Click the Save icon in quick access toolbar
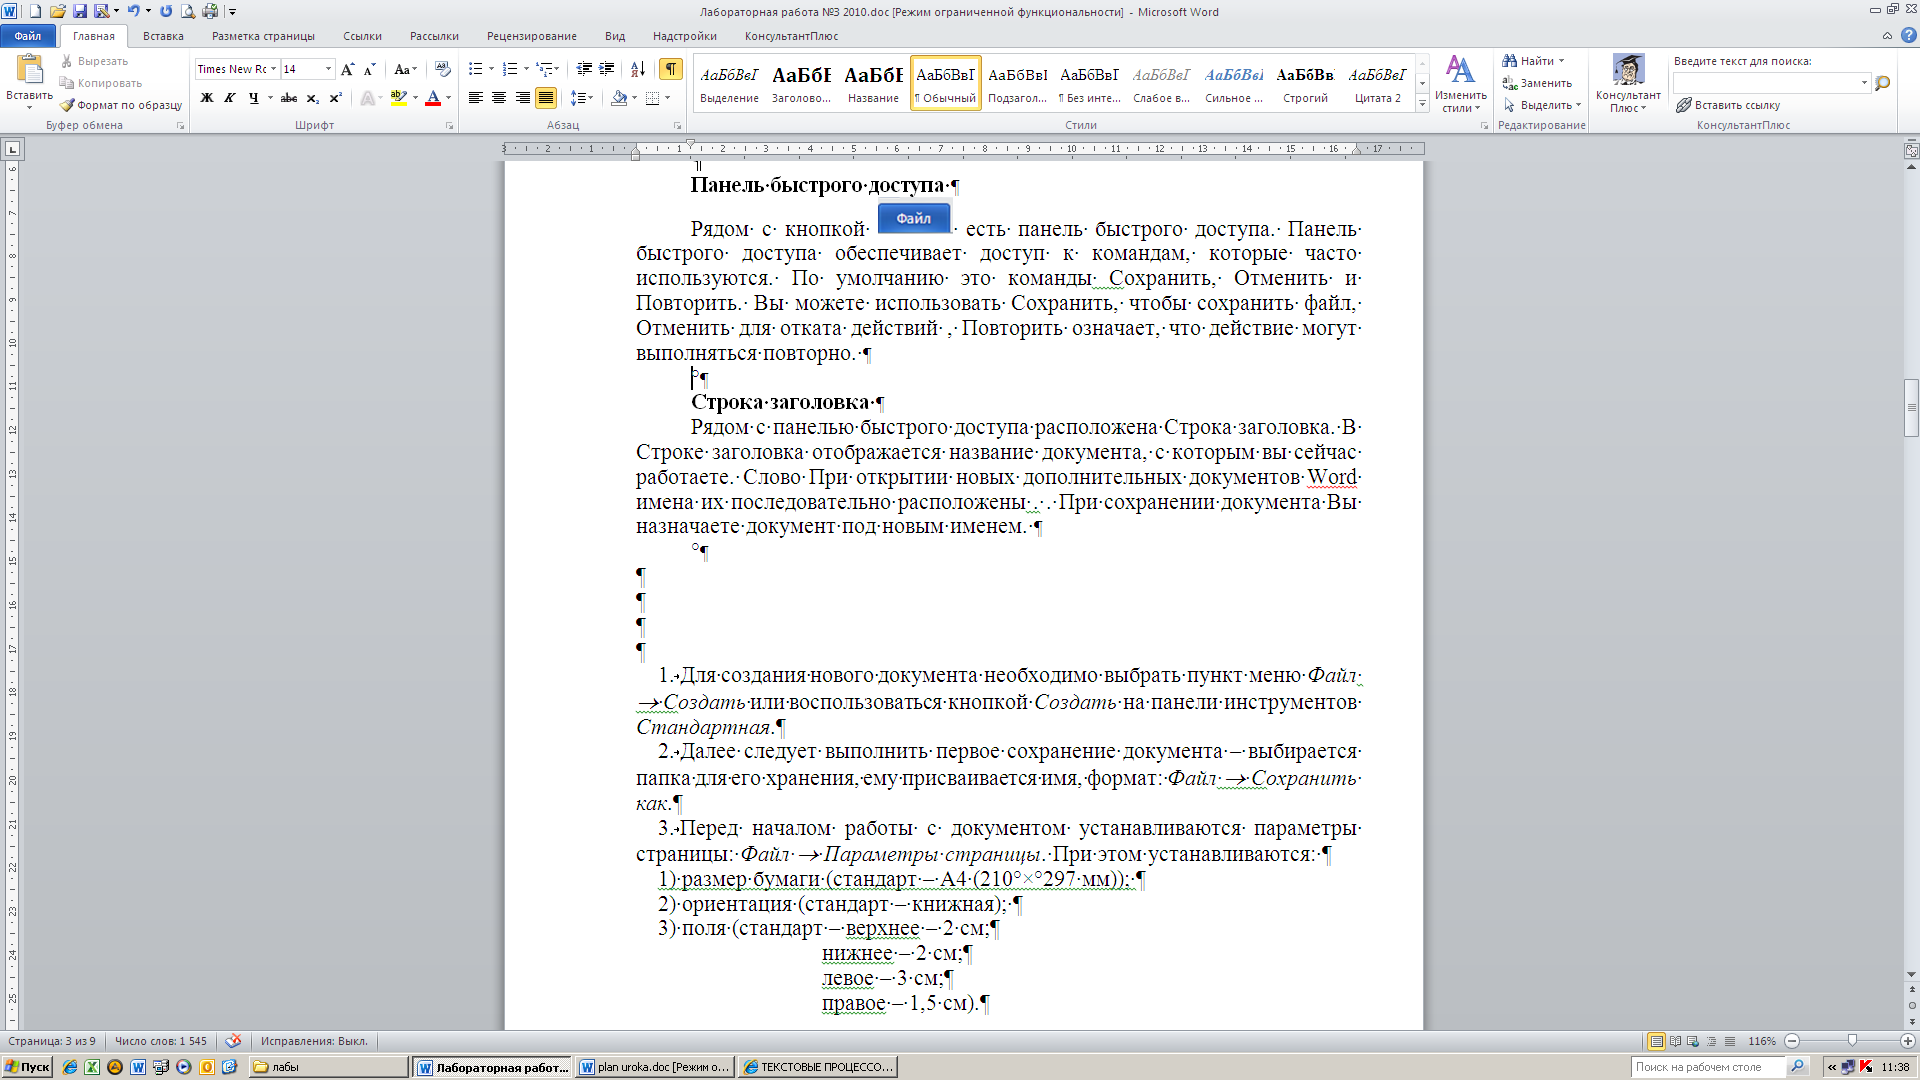Image resolution: width=1920 pixels, height=1080 pixels. [79, 11]
